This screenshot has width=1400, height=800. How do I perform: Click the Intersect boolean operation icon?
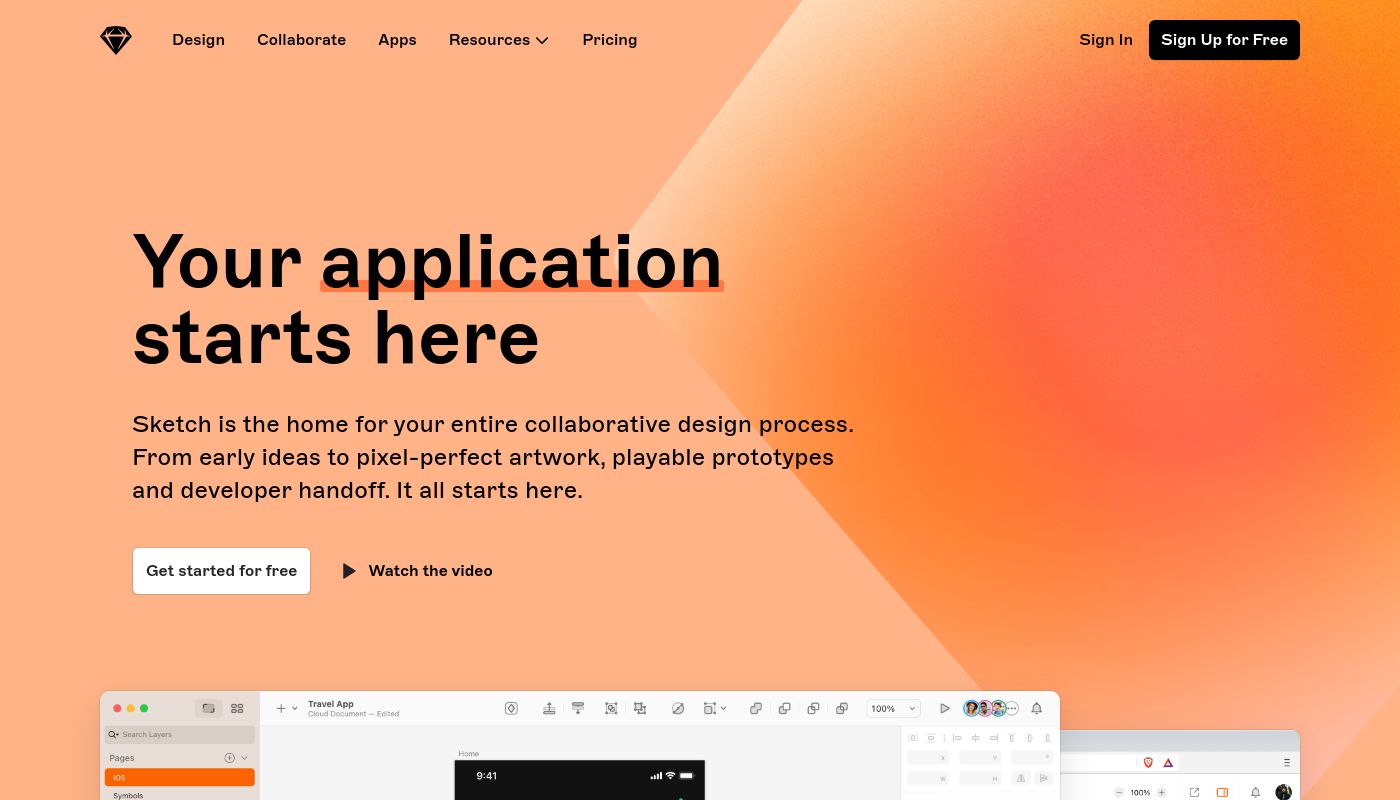(x=813, y=708)
